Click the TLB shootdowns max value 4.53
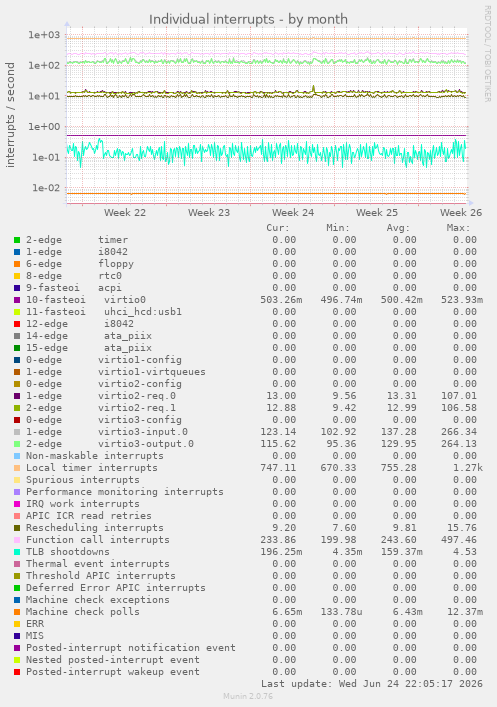The width and height of the screenshot is (497, 707). click(x=465, y=552)
